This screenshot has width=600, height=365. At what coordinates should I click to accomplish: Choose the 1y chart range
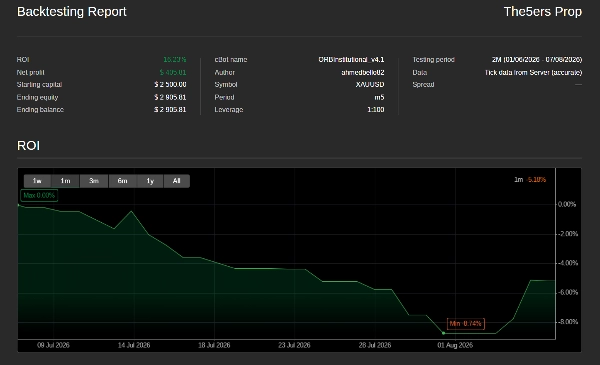(x=150, y=181)
